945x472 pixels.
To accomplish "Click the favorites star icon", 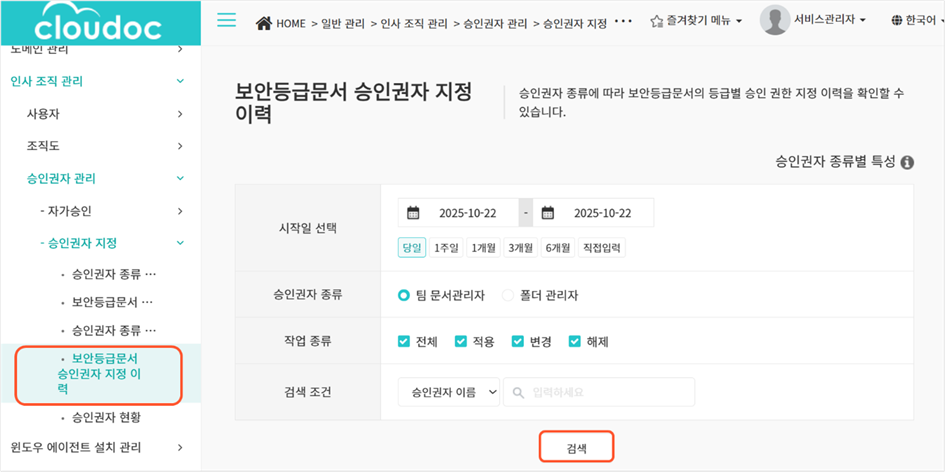I will pyautogui.click(x=656, y=21).
